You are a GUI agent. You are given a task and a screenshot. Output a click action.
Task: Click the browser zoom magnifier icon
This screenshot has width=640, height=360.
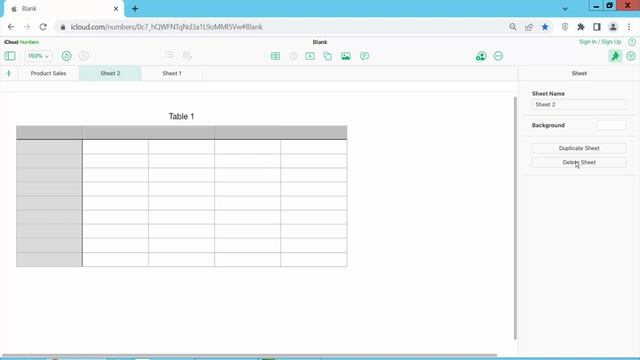[x=513, y=27]
